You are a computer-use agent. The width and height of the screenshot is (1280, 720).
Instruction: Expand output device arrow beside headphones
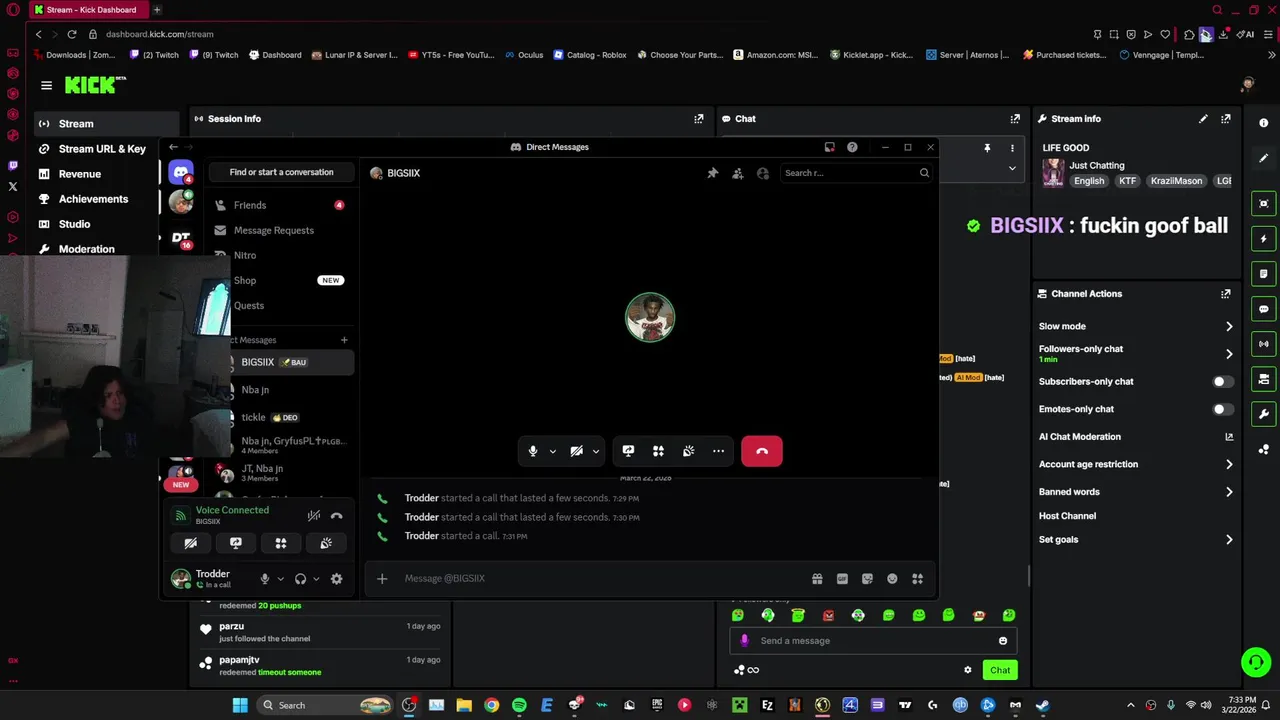tap(316, 578)
